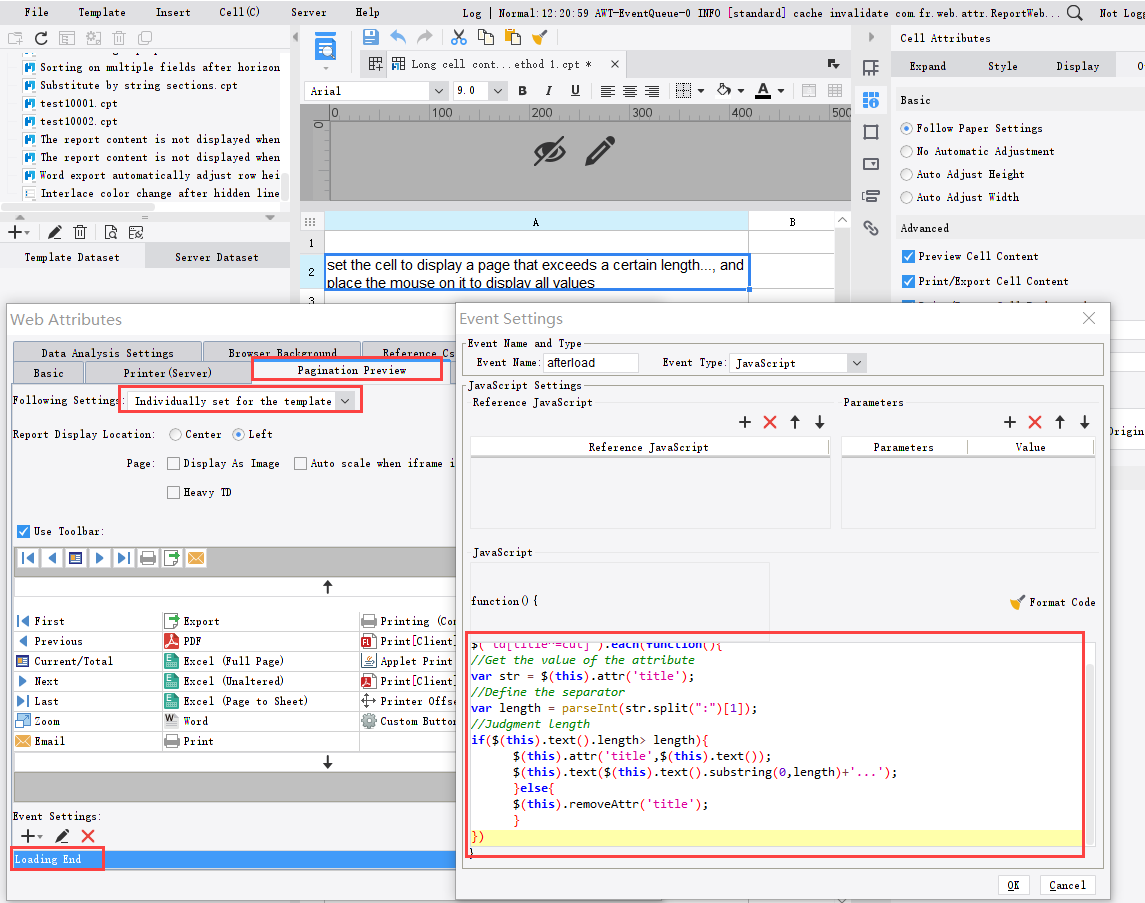The height and width of the screenshot is (903, 1145).
Task: Click the Print icon in the preview toolbar
Action: 148,560
